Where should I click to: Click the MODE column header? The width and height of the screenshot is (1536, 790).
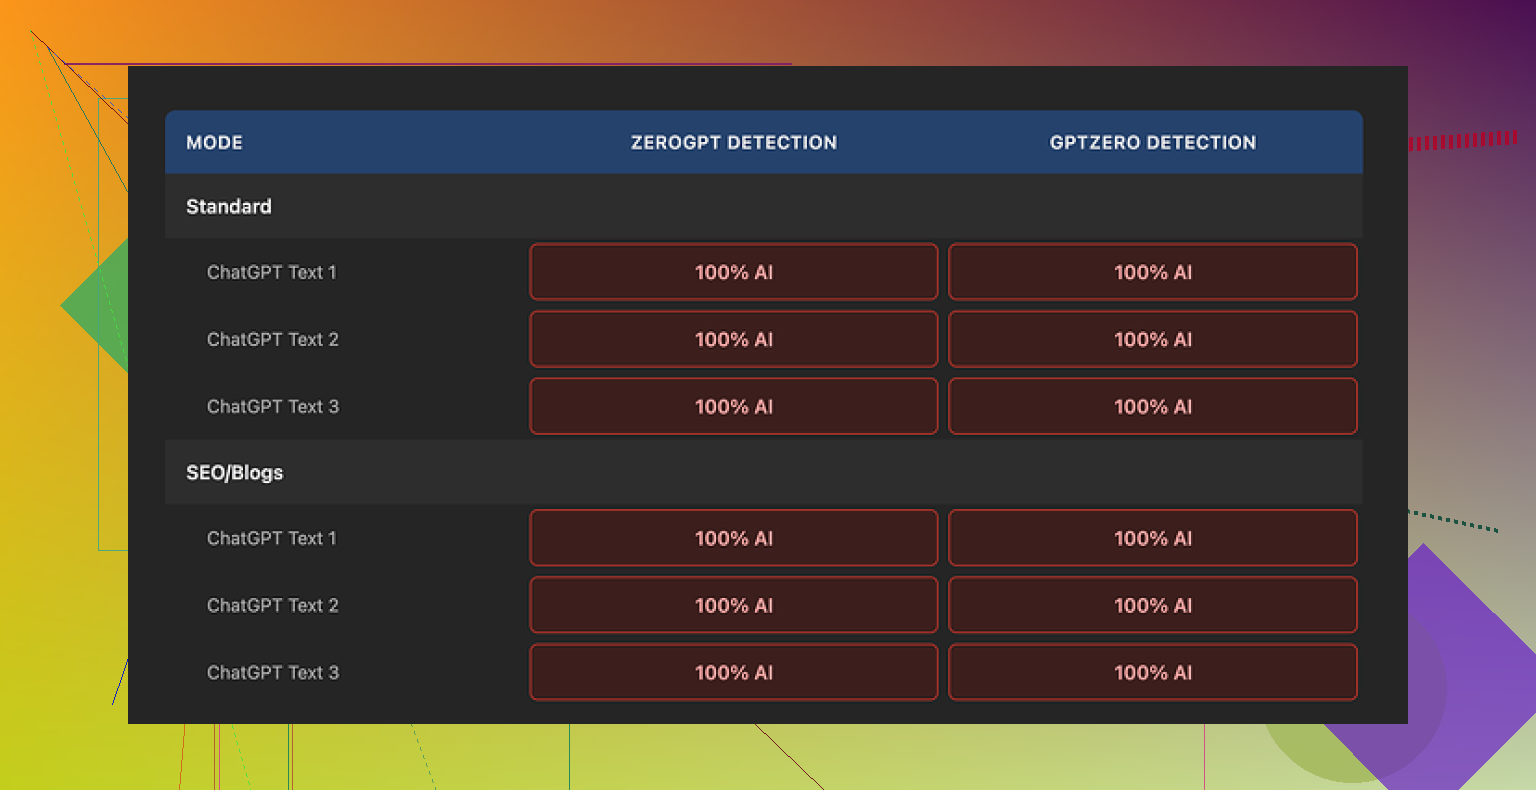click(x=214, y=142)
